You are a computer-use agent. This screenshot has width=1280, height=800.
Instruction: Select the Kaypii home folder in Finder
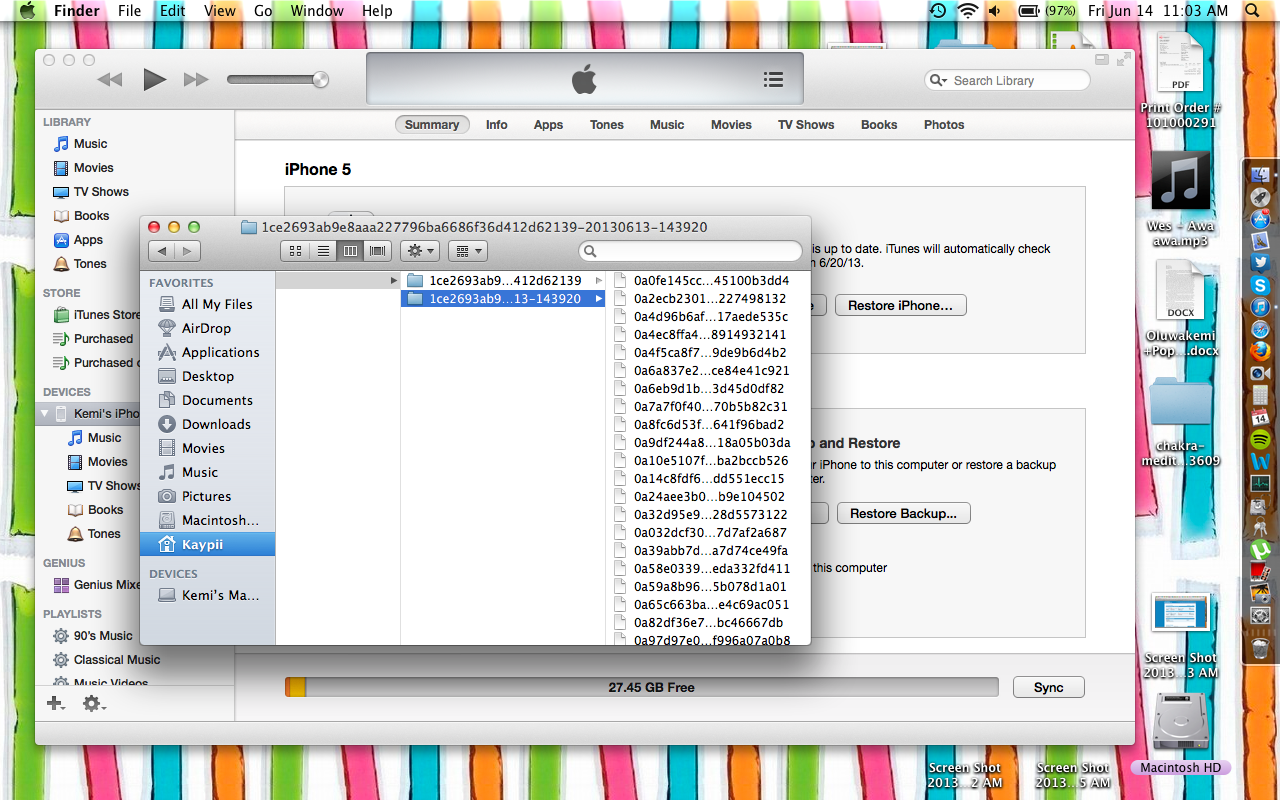click(207, 545)
